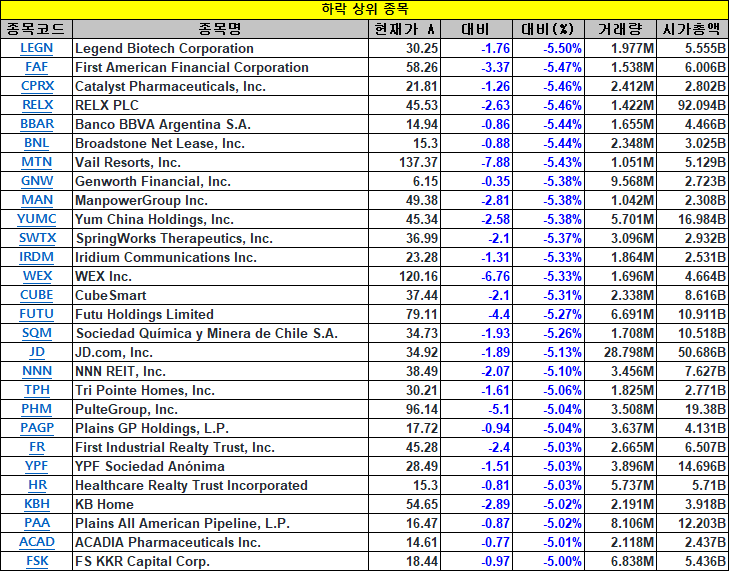The image size is (729, 571).
Task: Select the Vail Resorts, Inc. cell
Action: click(220, 162)
